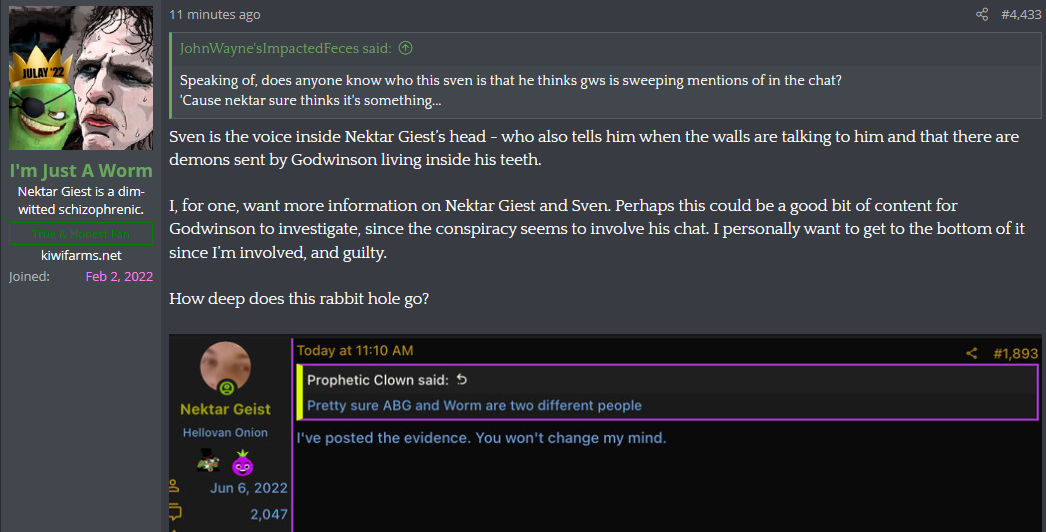The width and height of the screenshot is (1046, 532).
Task: Open the Nektar Geist avatar in screenshot
Action: click(x=225, y=368)
